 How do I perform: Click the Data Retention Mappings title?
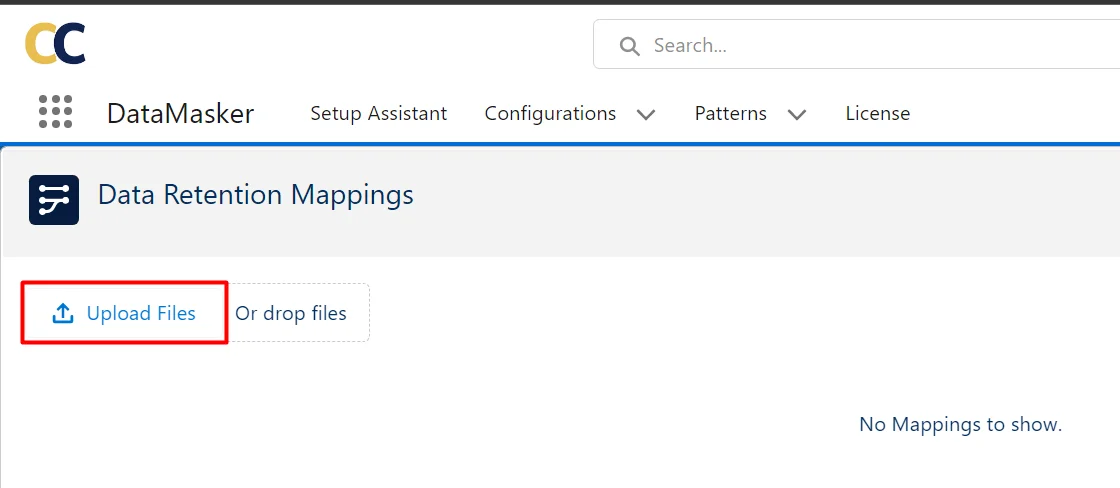pyautogui.click(x=255, y=194)
